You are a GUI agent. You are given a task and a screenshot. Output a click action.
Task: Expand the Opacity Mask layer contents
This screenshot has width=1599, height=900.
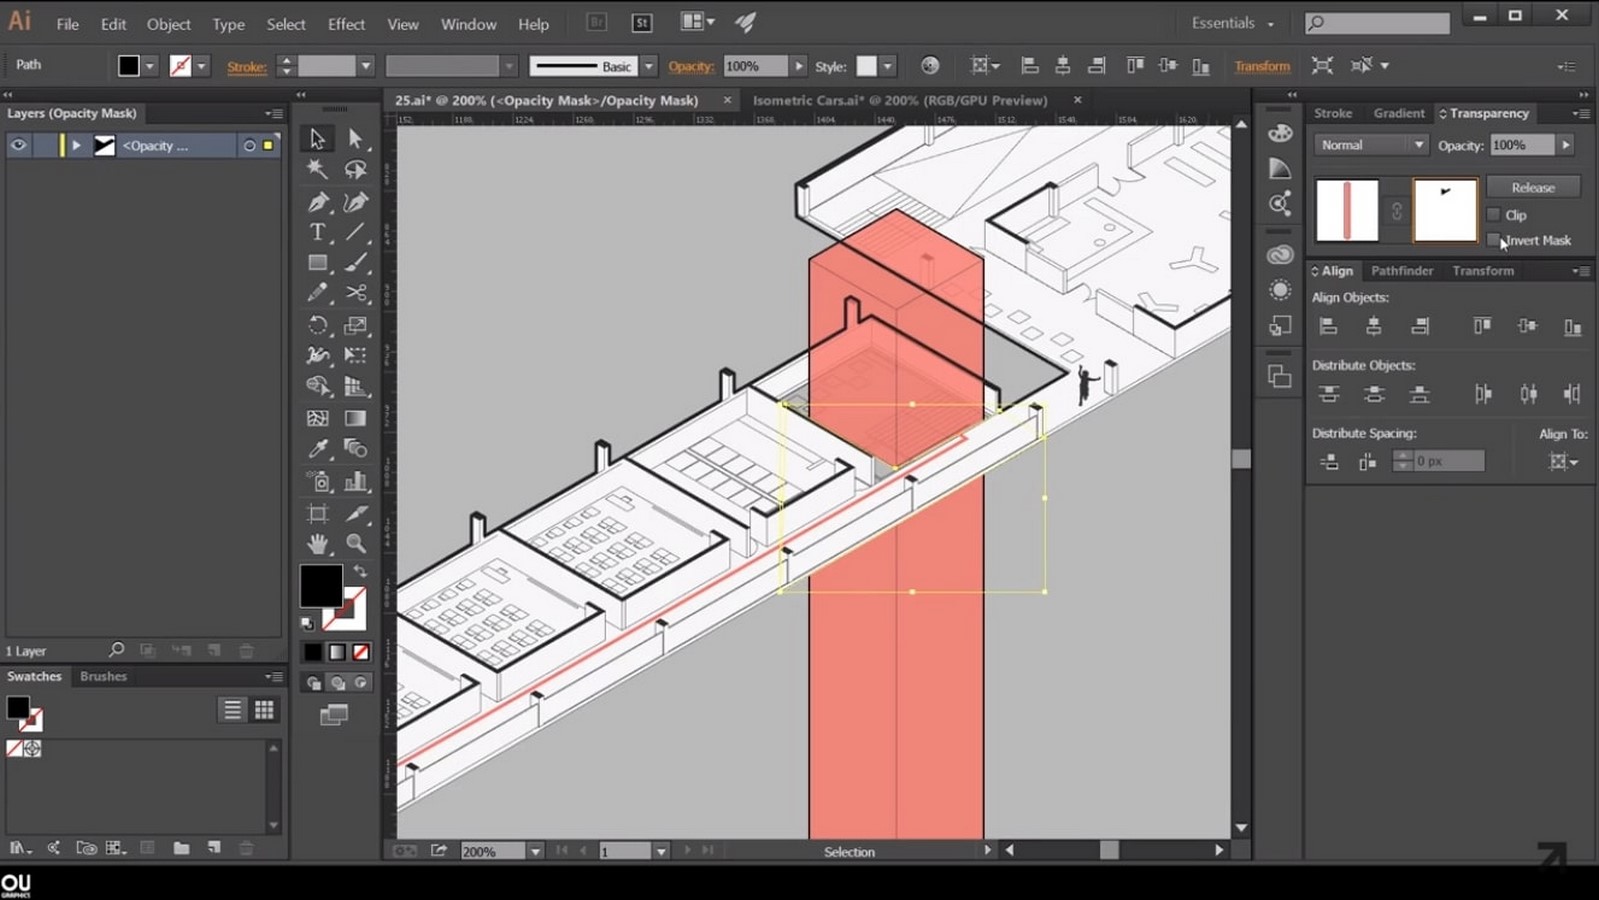click(76, 145)
